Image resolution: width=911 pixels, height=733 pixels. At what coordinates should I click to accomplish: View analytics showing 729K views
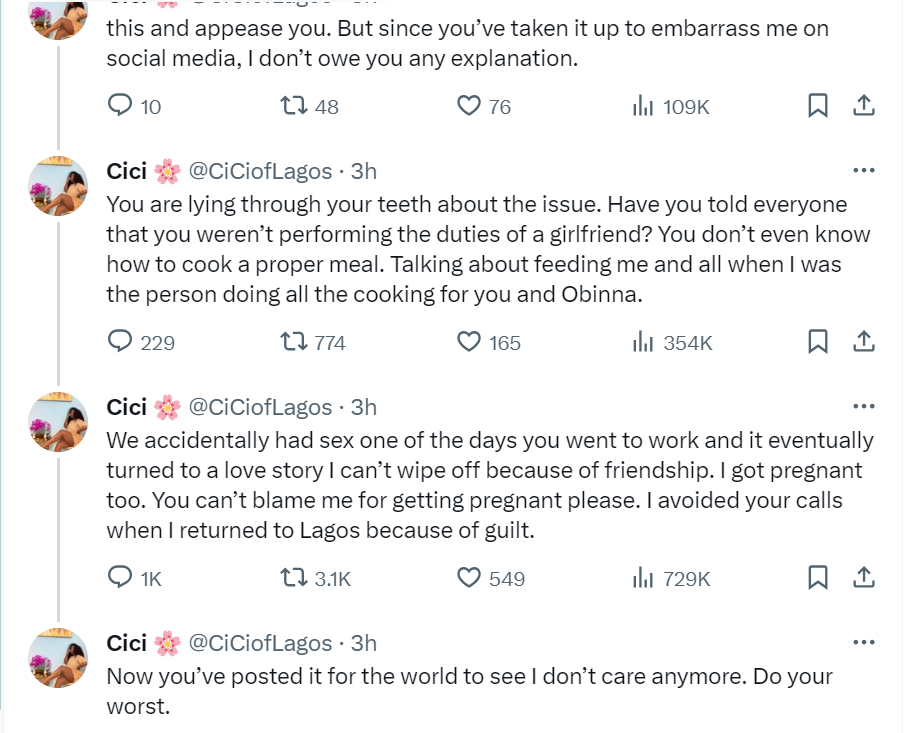643,578
